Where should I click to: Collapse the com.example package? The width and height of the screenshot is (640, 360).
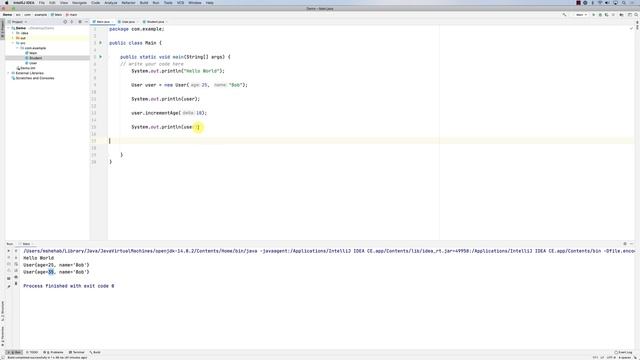point(18,48)
